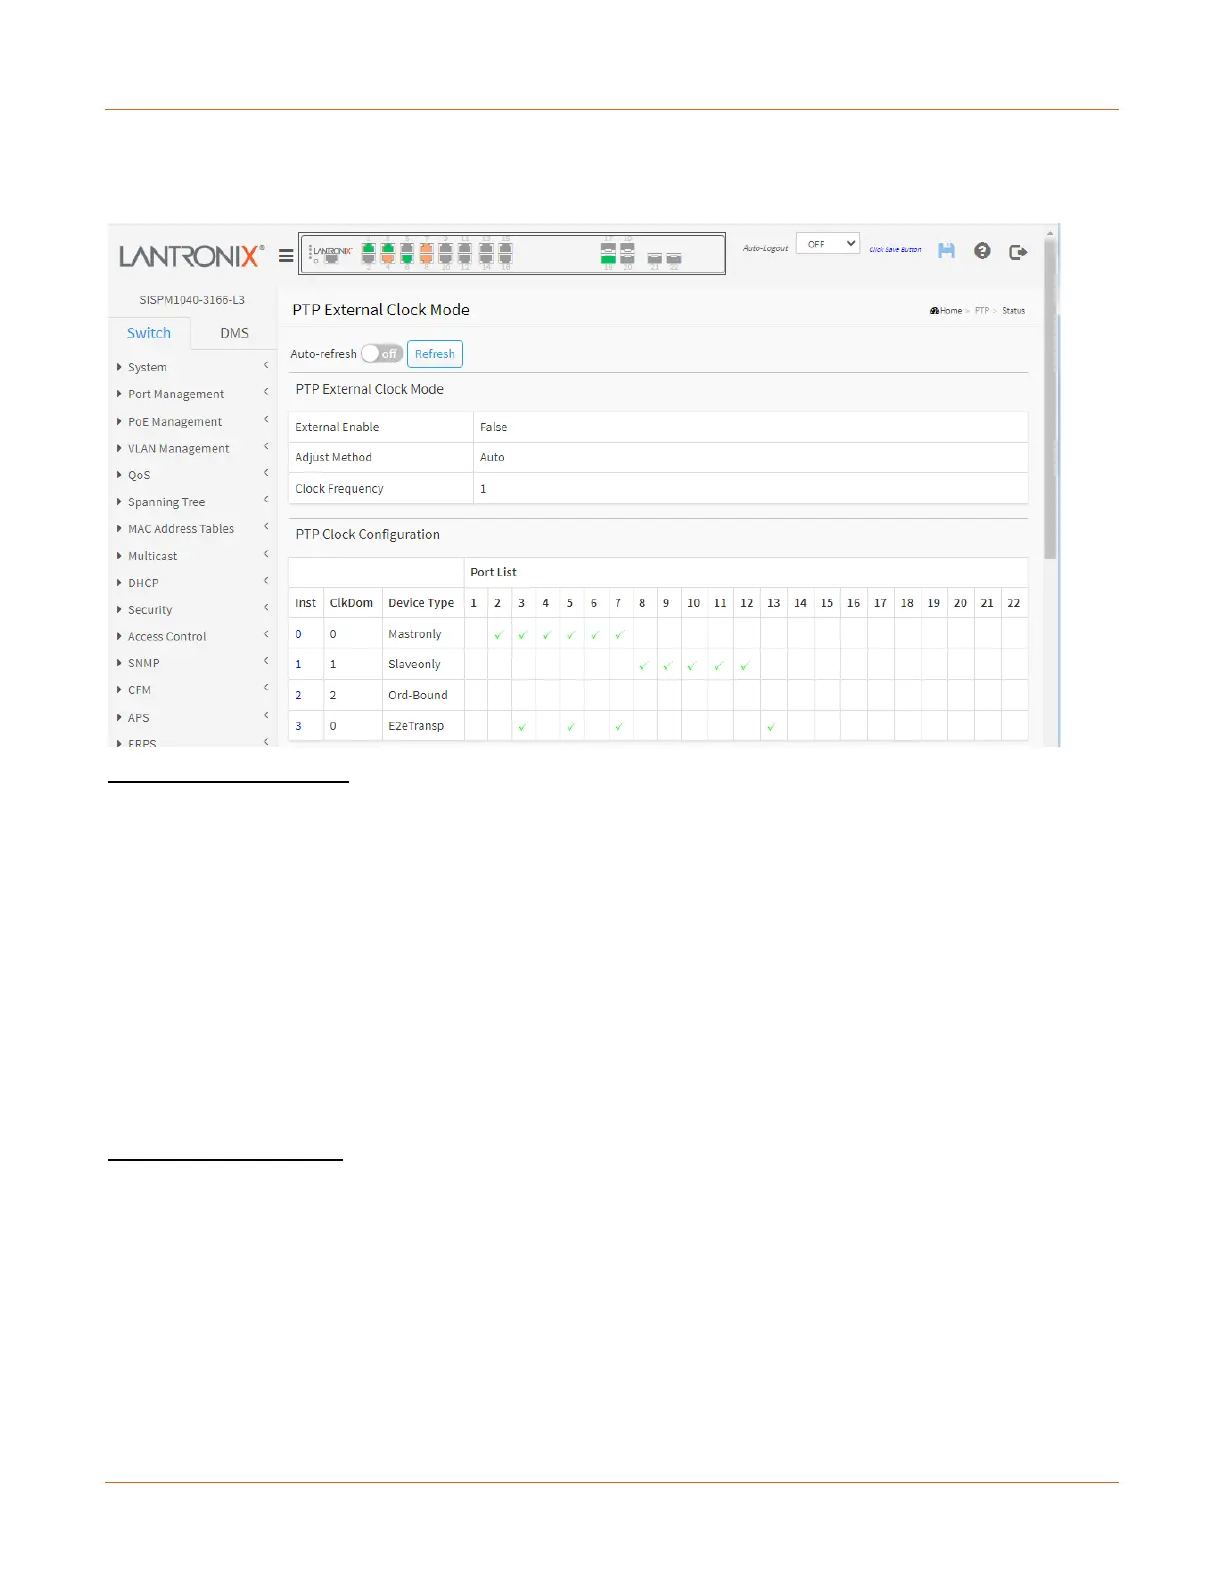The image size is (1224, 1584).
Task: Expand the QoS menu
Action: click(x=192, y=475)
